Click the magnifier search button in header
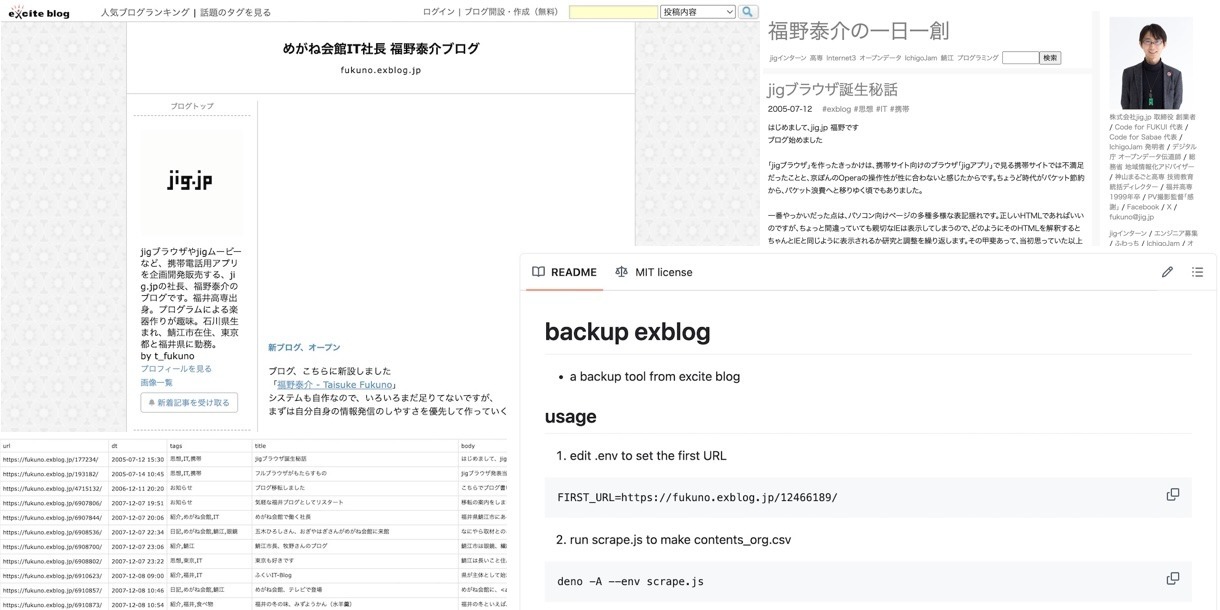 click(748, 12)
